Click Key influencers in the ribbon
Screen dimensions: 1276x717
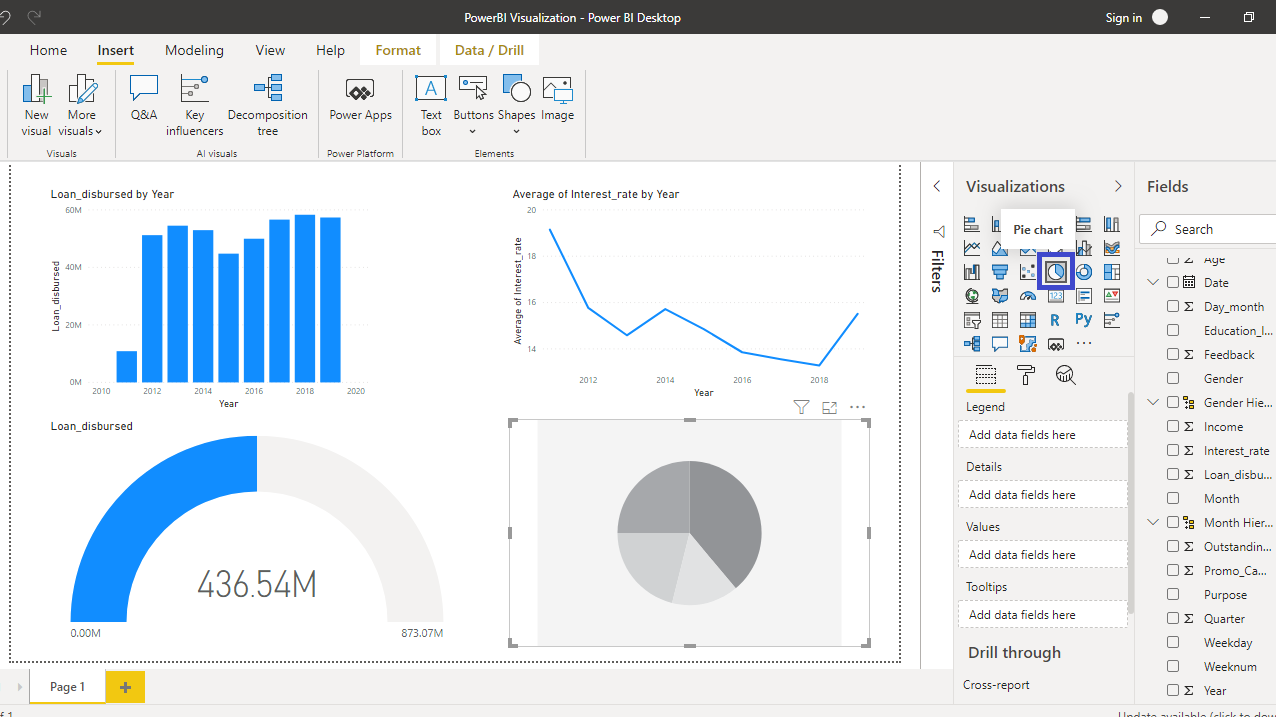(x=195, y=105)
